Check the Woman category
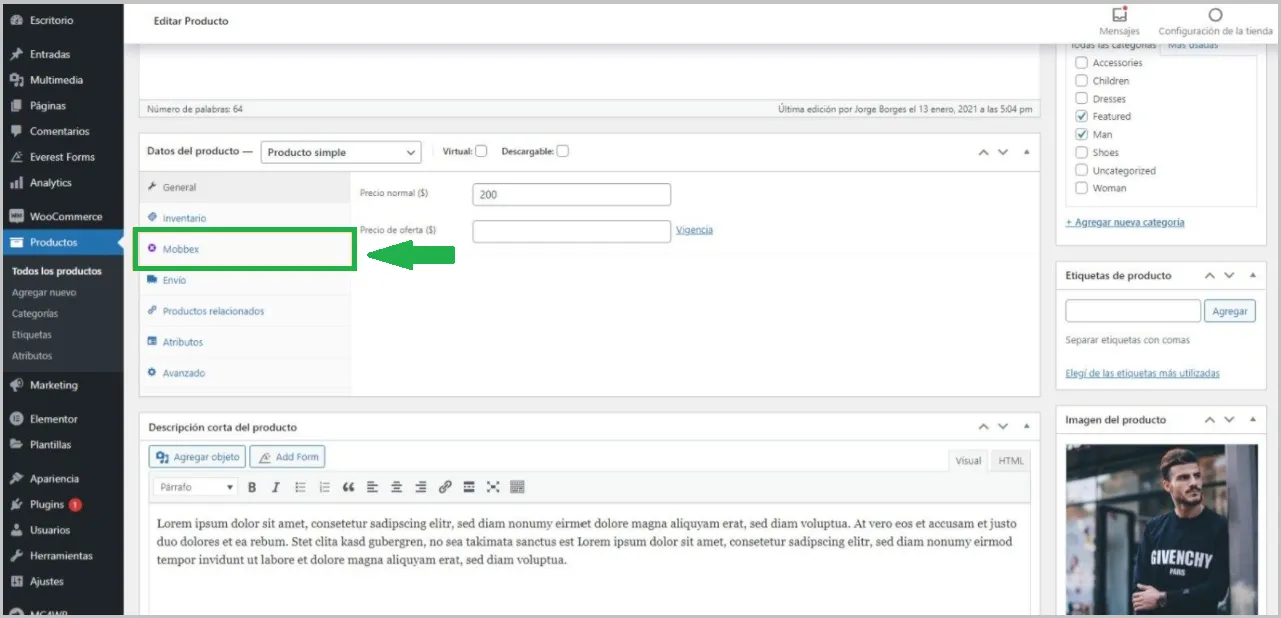The height and width of the screenshot is (618, 1281). [x=1081, y=188]
